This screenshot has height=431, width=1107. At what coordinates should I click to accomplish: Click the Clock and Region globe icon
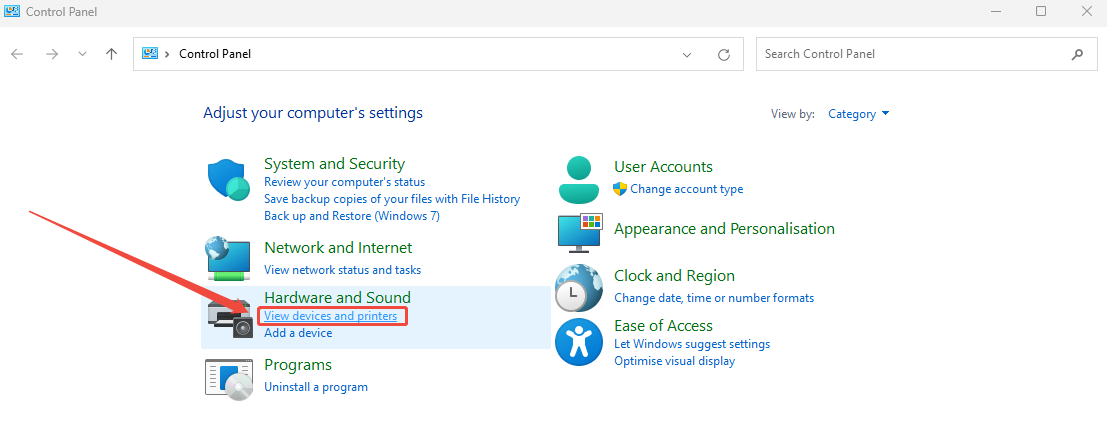[x=579, y=288]
